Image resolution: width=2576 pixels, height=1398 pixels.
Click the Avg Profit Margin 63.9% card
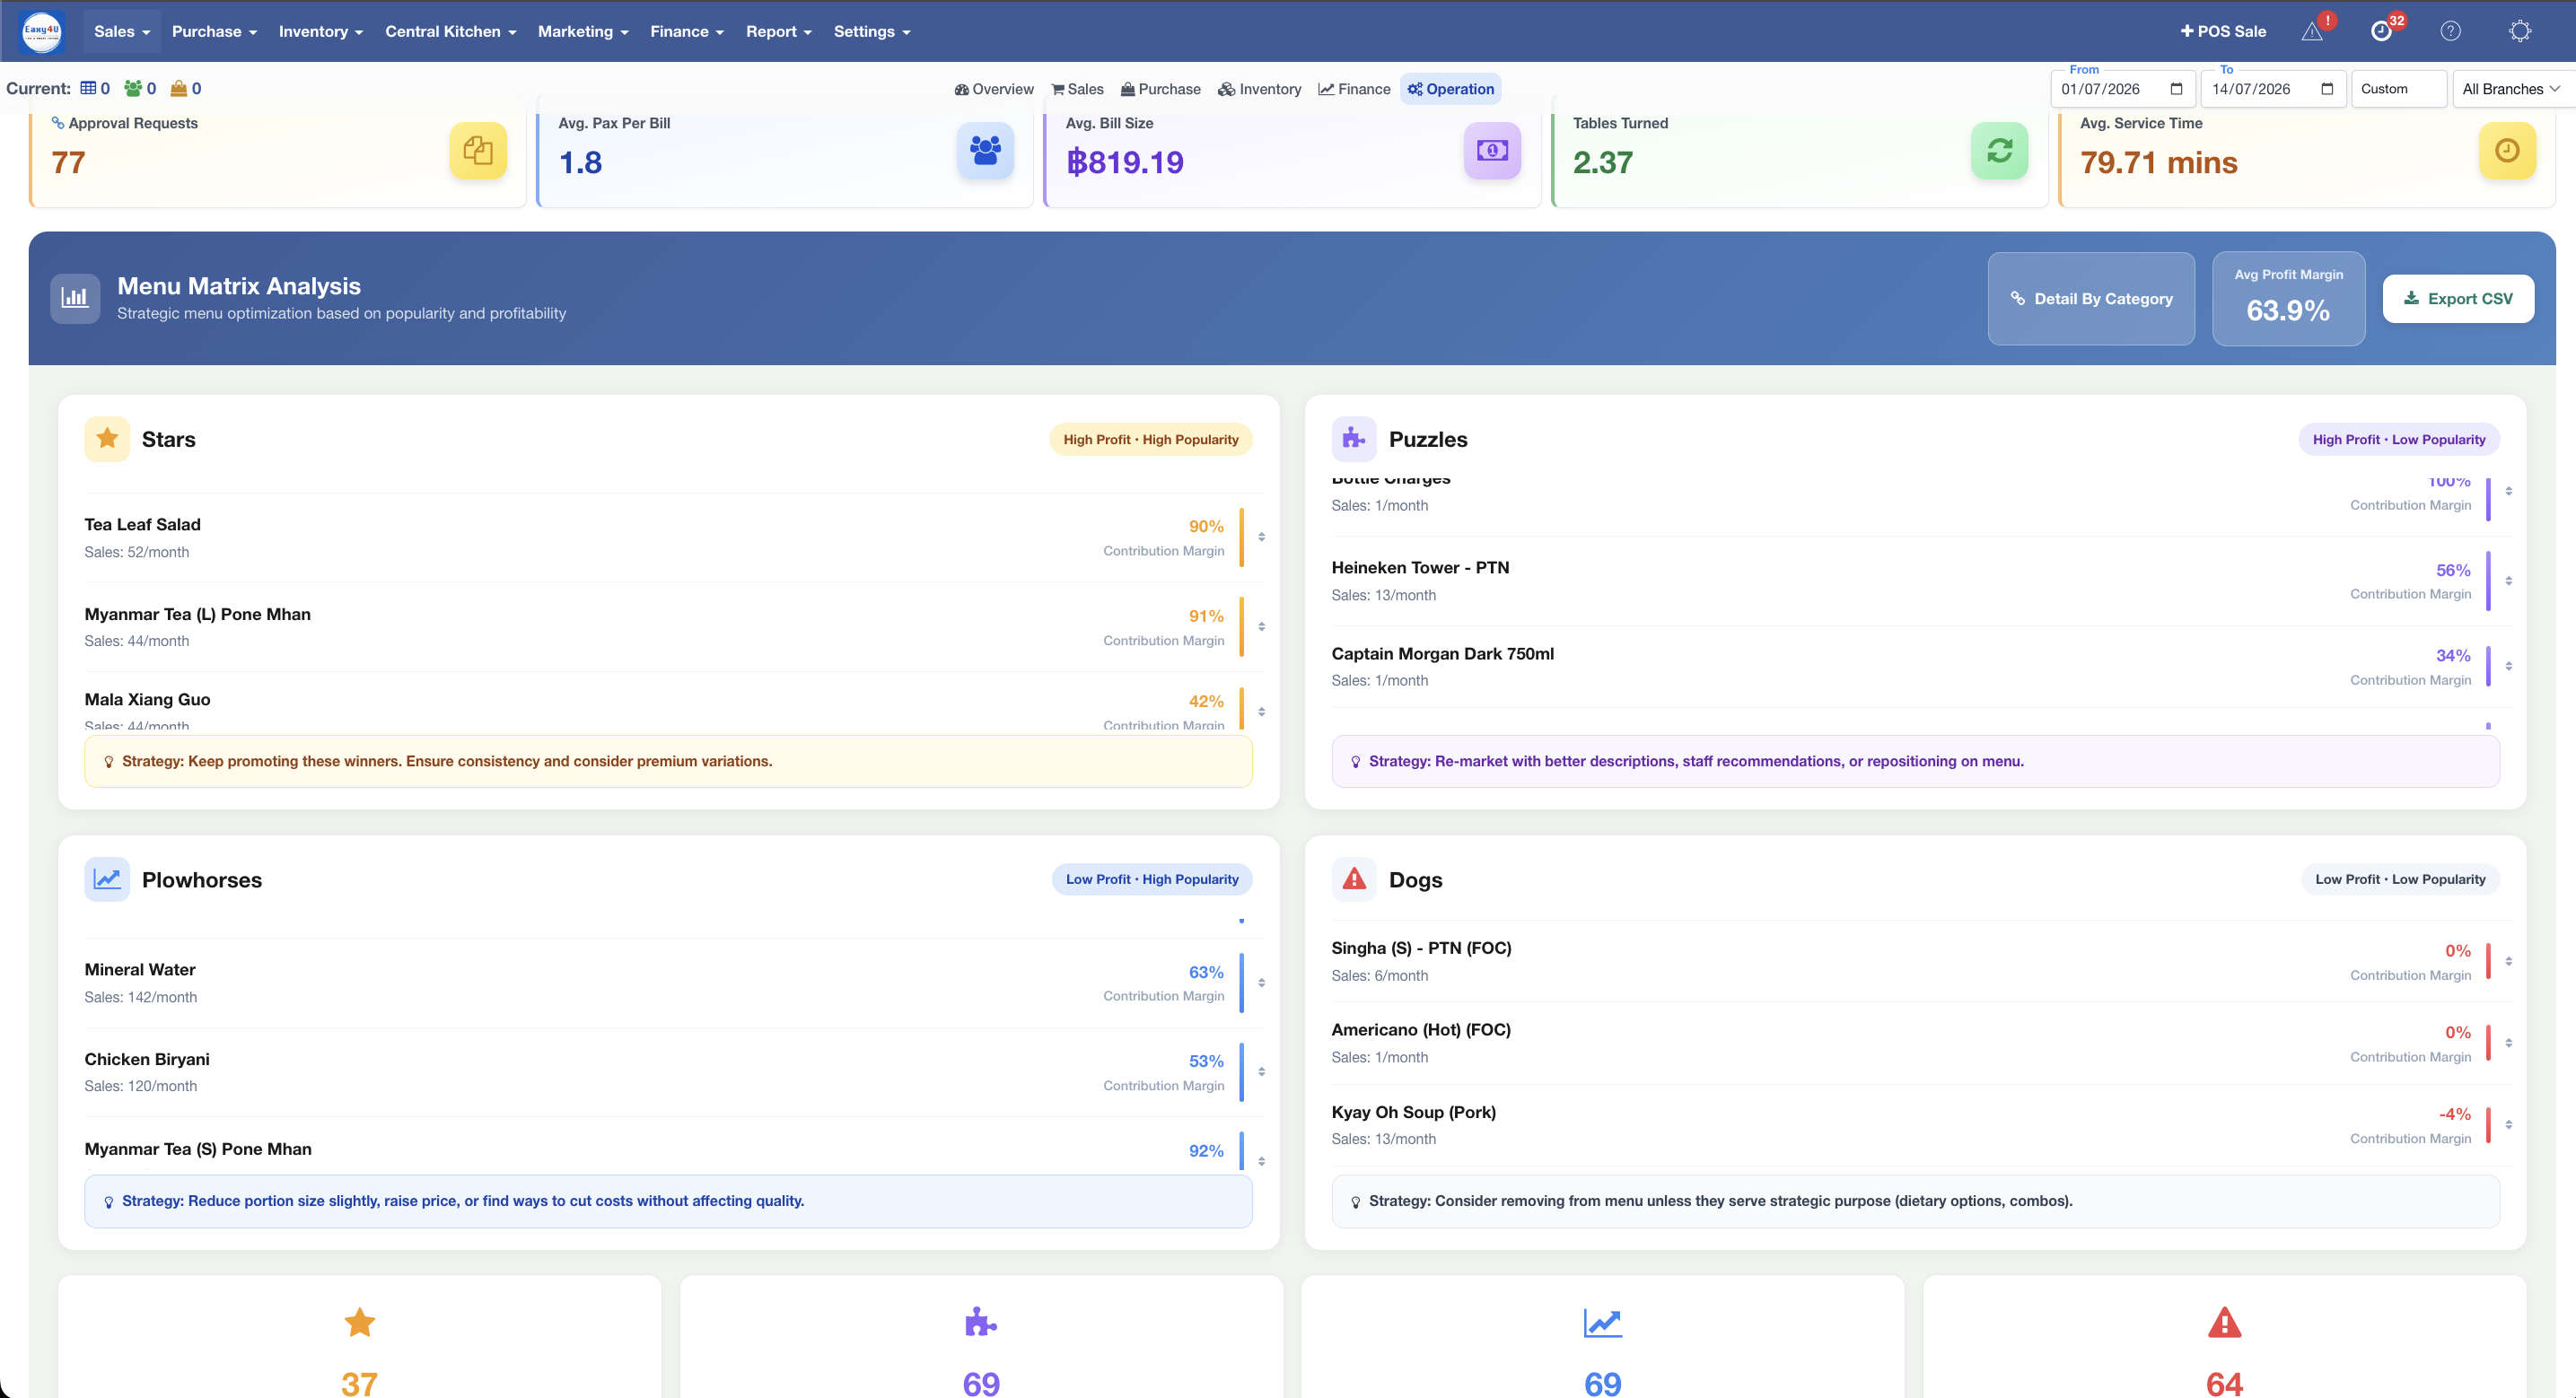pos(2288,298)
